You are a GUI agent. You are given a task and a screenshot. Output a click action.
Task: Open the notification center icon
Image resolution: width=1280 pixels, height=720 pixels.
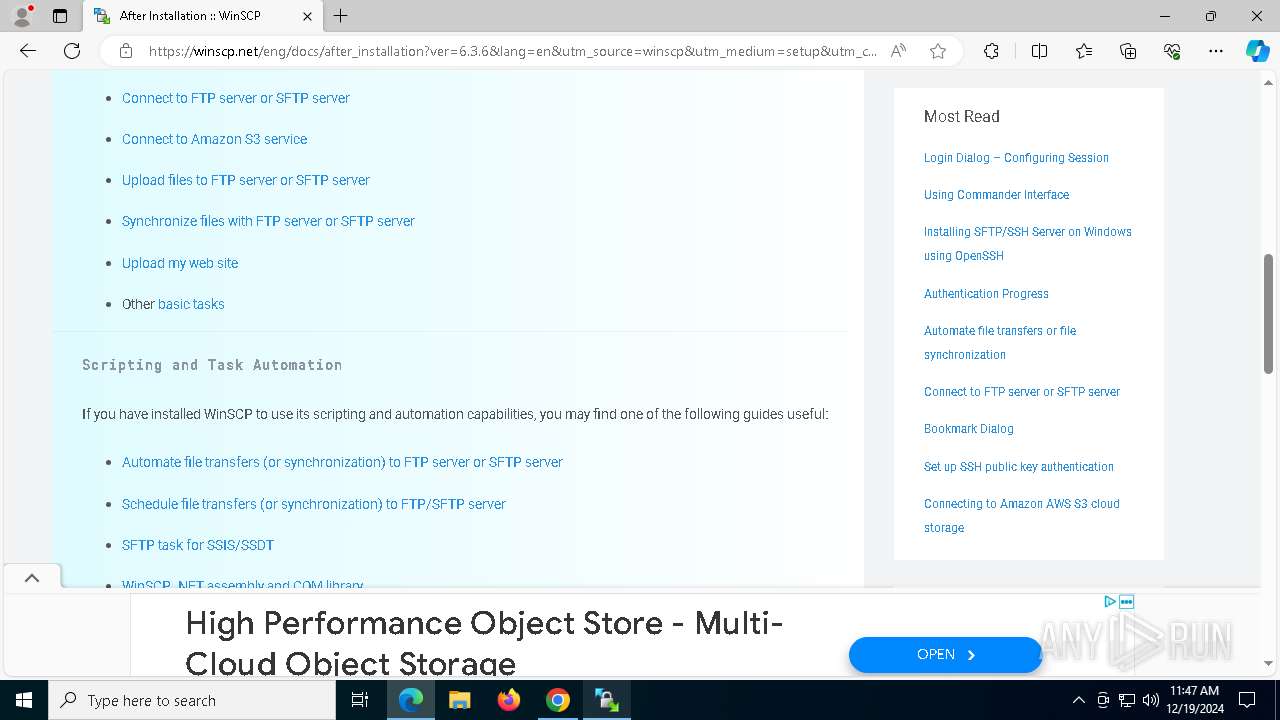(1247, 700)
